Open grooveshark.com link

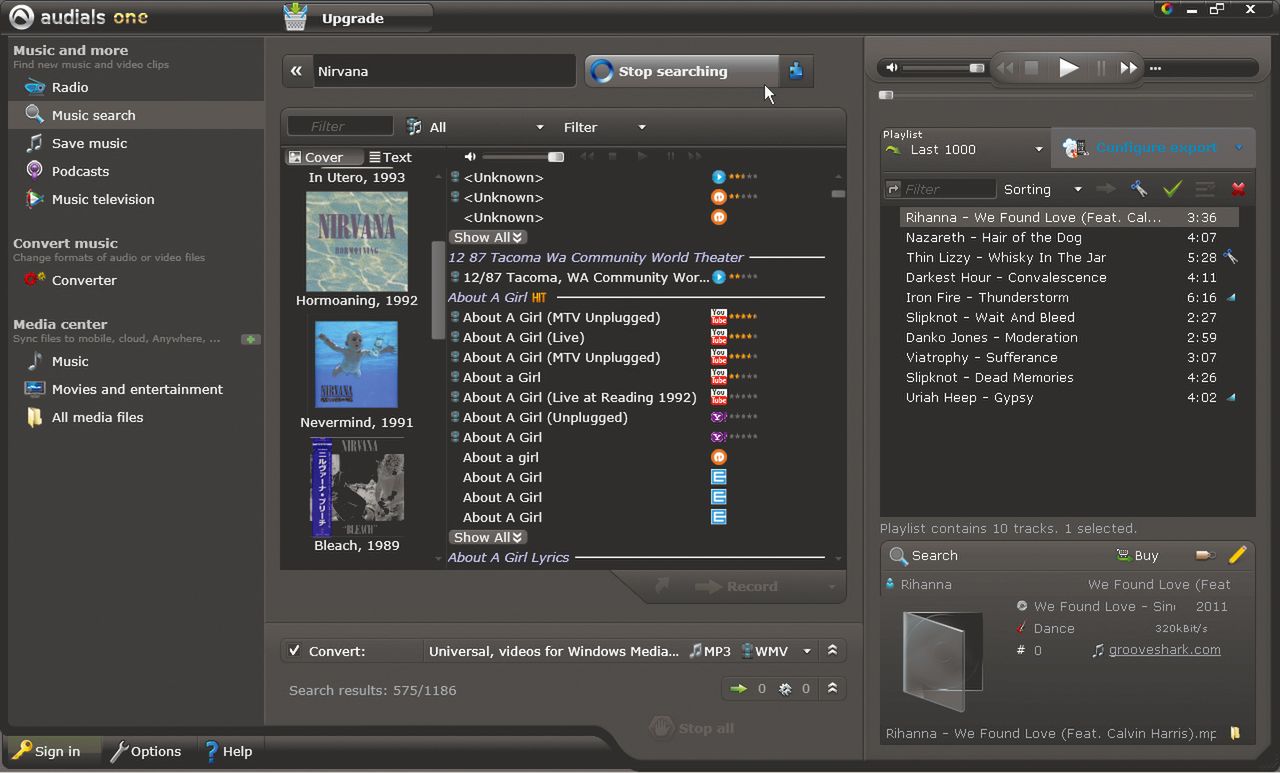[1164, 650]
